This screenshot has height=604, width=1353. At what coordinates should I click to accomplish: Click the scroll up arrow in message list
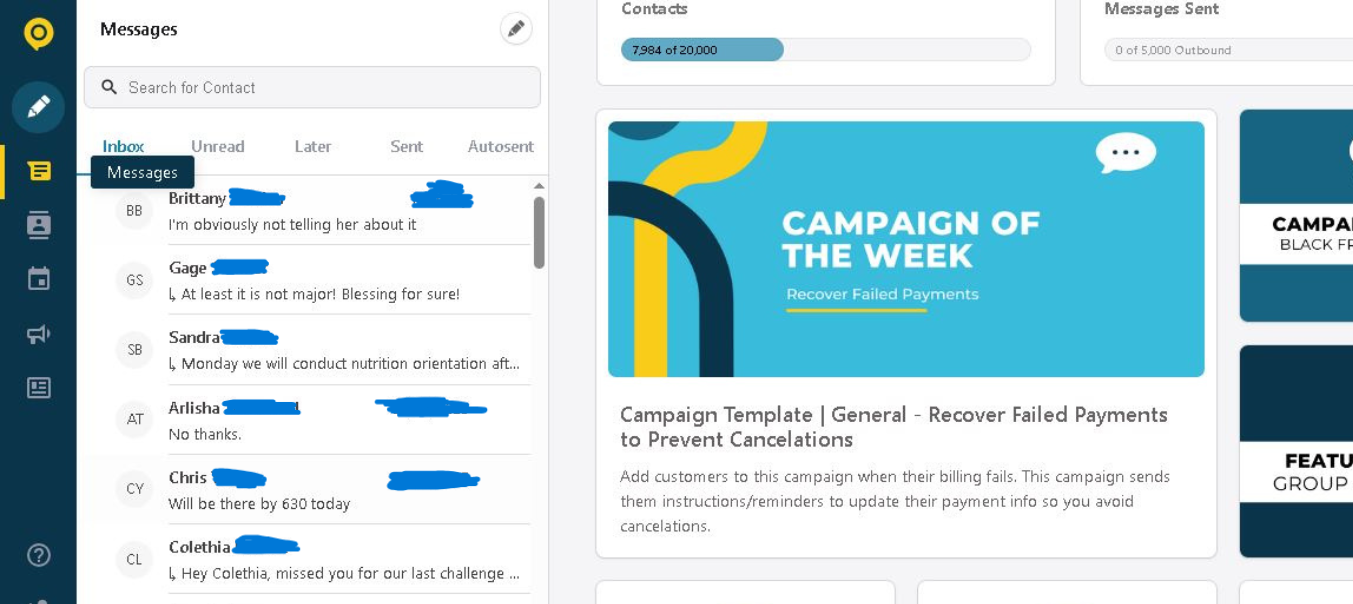539,186
